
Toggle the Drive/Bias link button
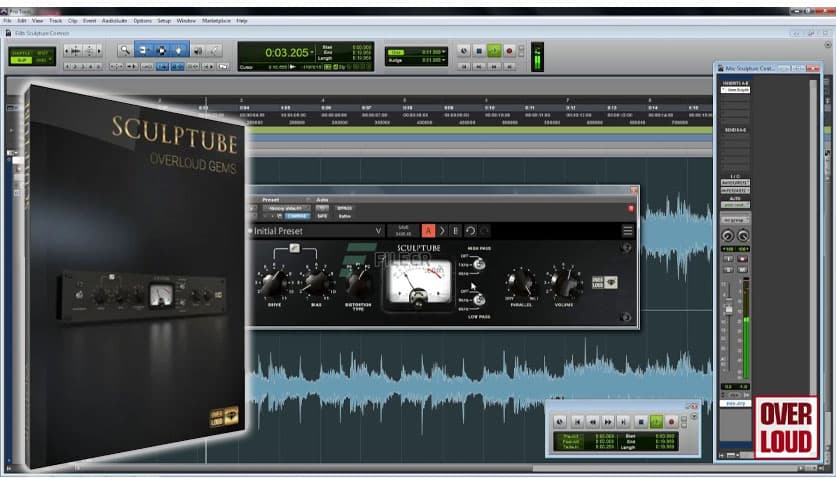point(294,248)
